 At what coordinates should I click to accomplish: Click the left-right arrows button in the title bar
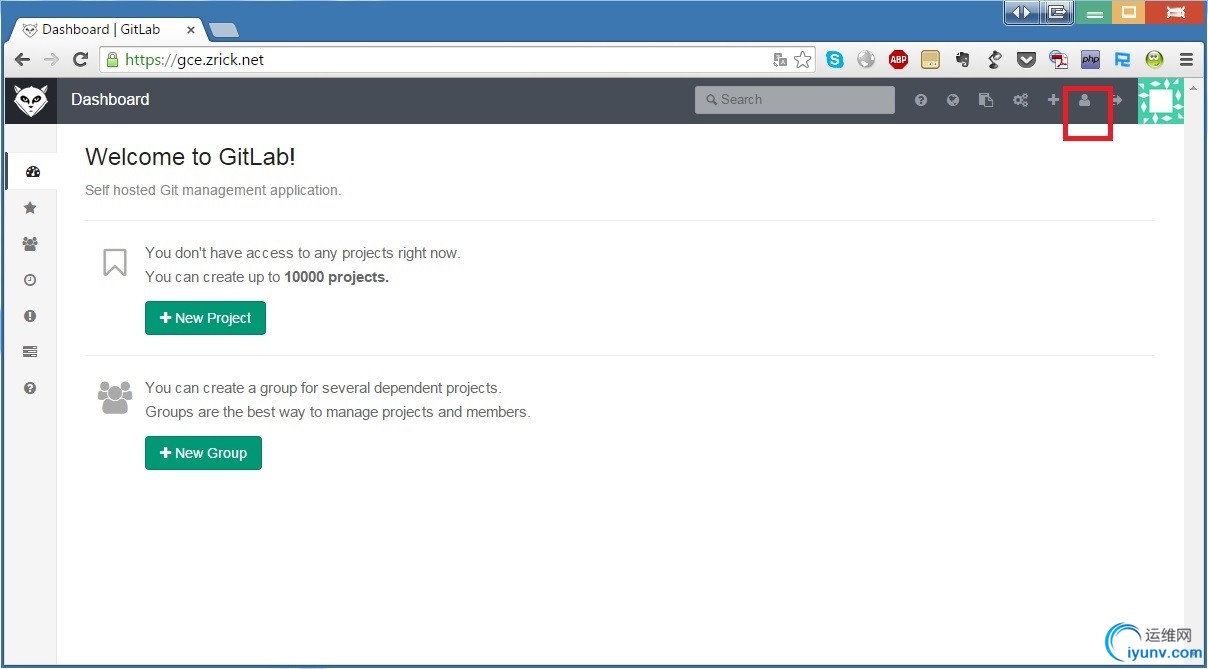click(x=1021, y=13)
